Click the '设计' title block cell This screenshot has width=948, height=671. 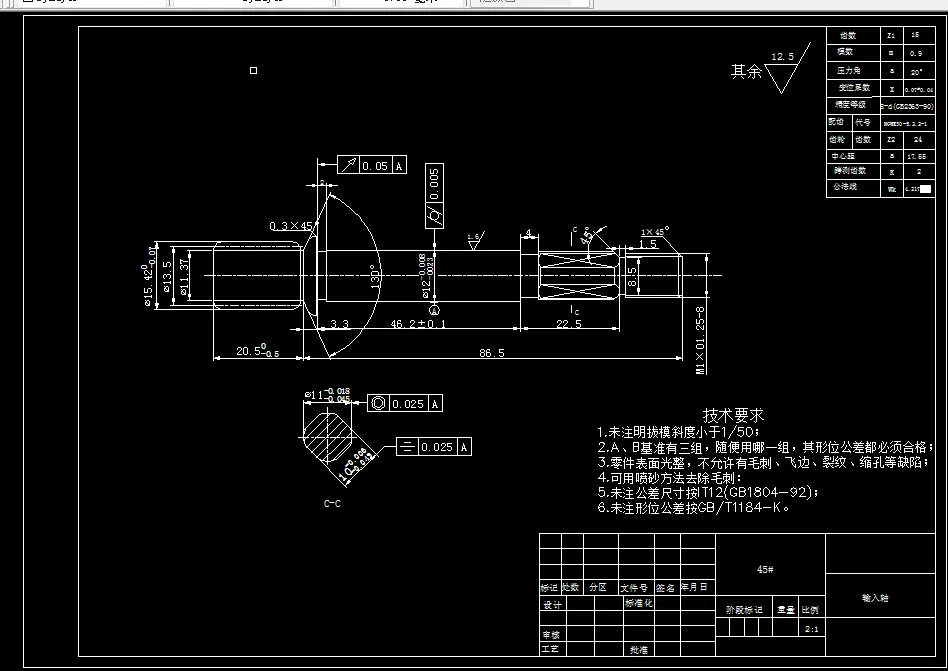552,605
